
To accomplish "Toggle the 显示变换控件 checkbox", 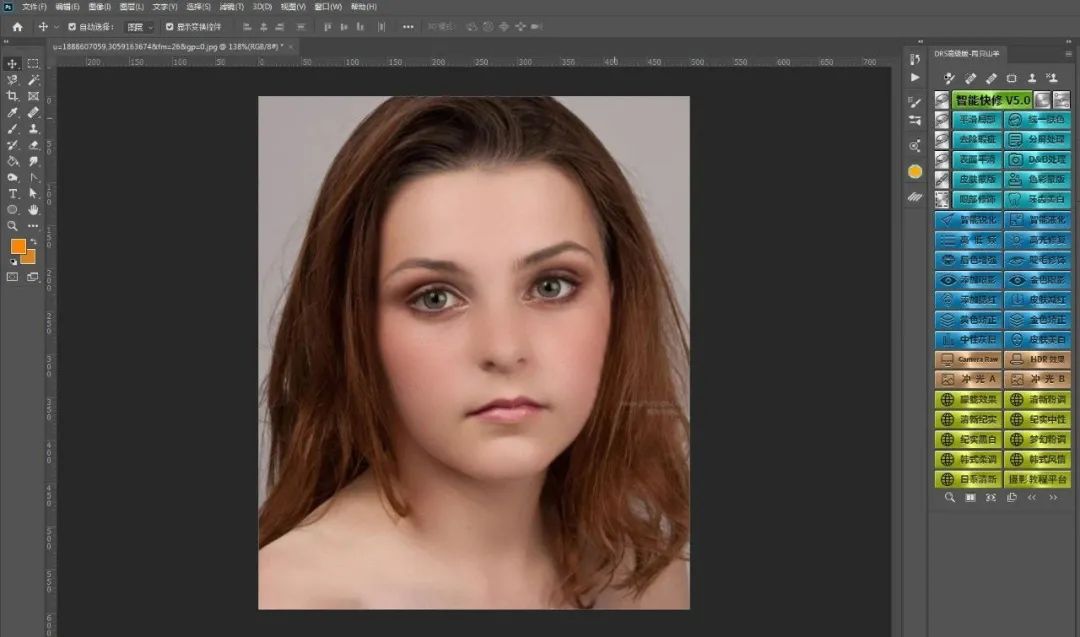I will coord(169,27).
